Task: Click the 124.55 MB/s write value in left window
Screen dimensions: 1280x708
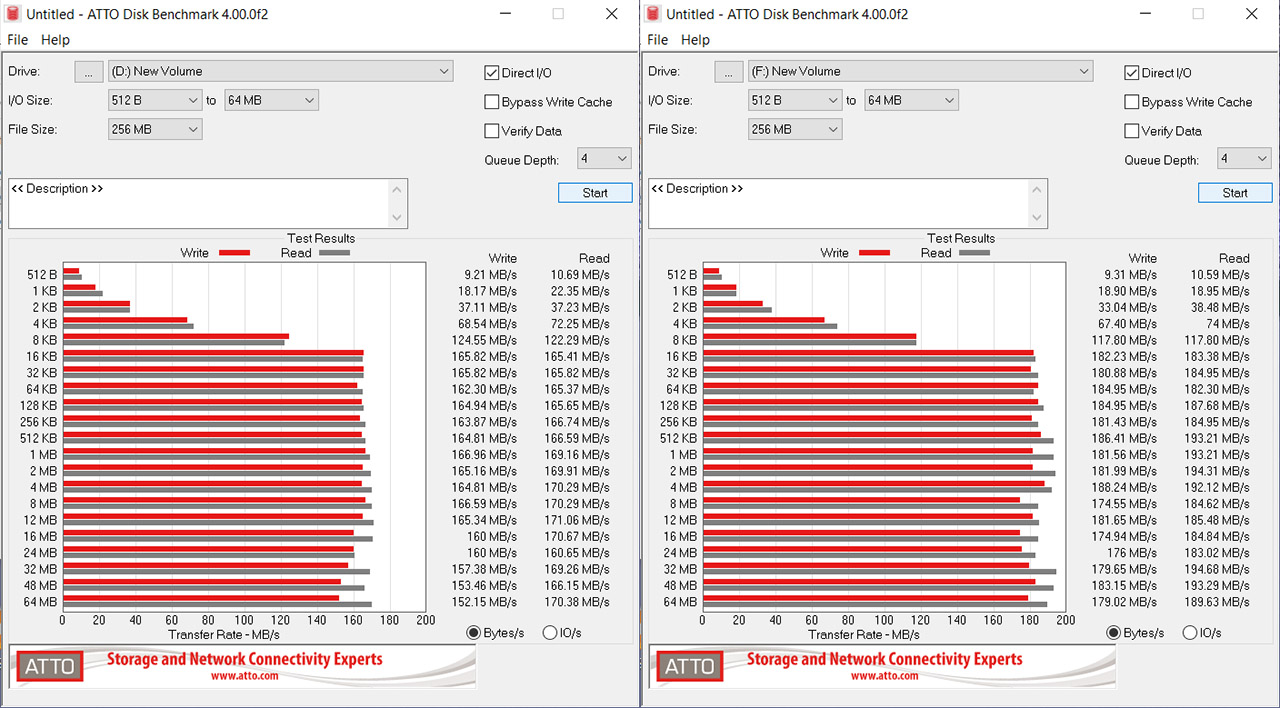Action: [x=484, y=340]
